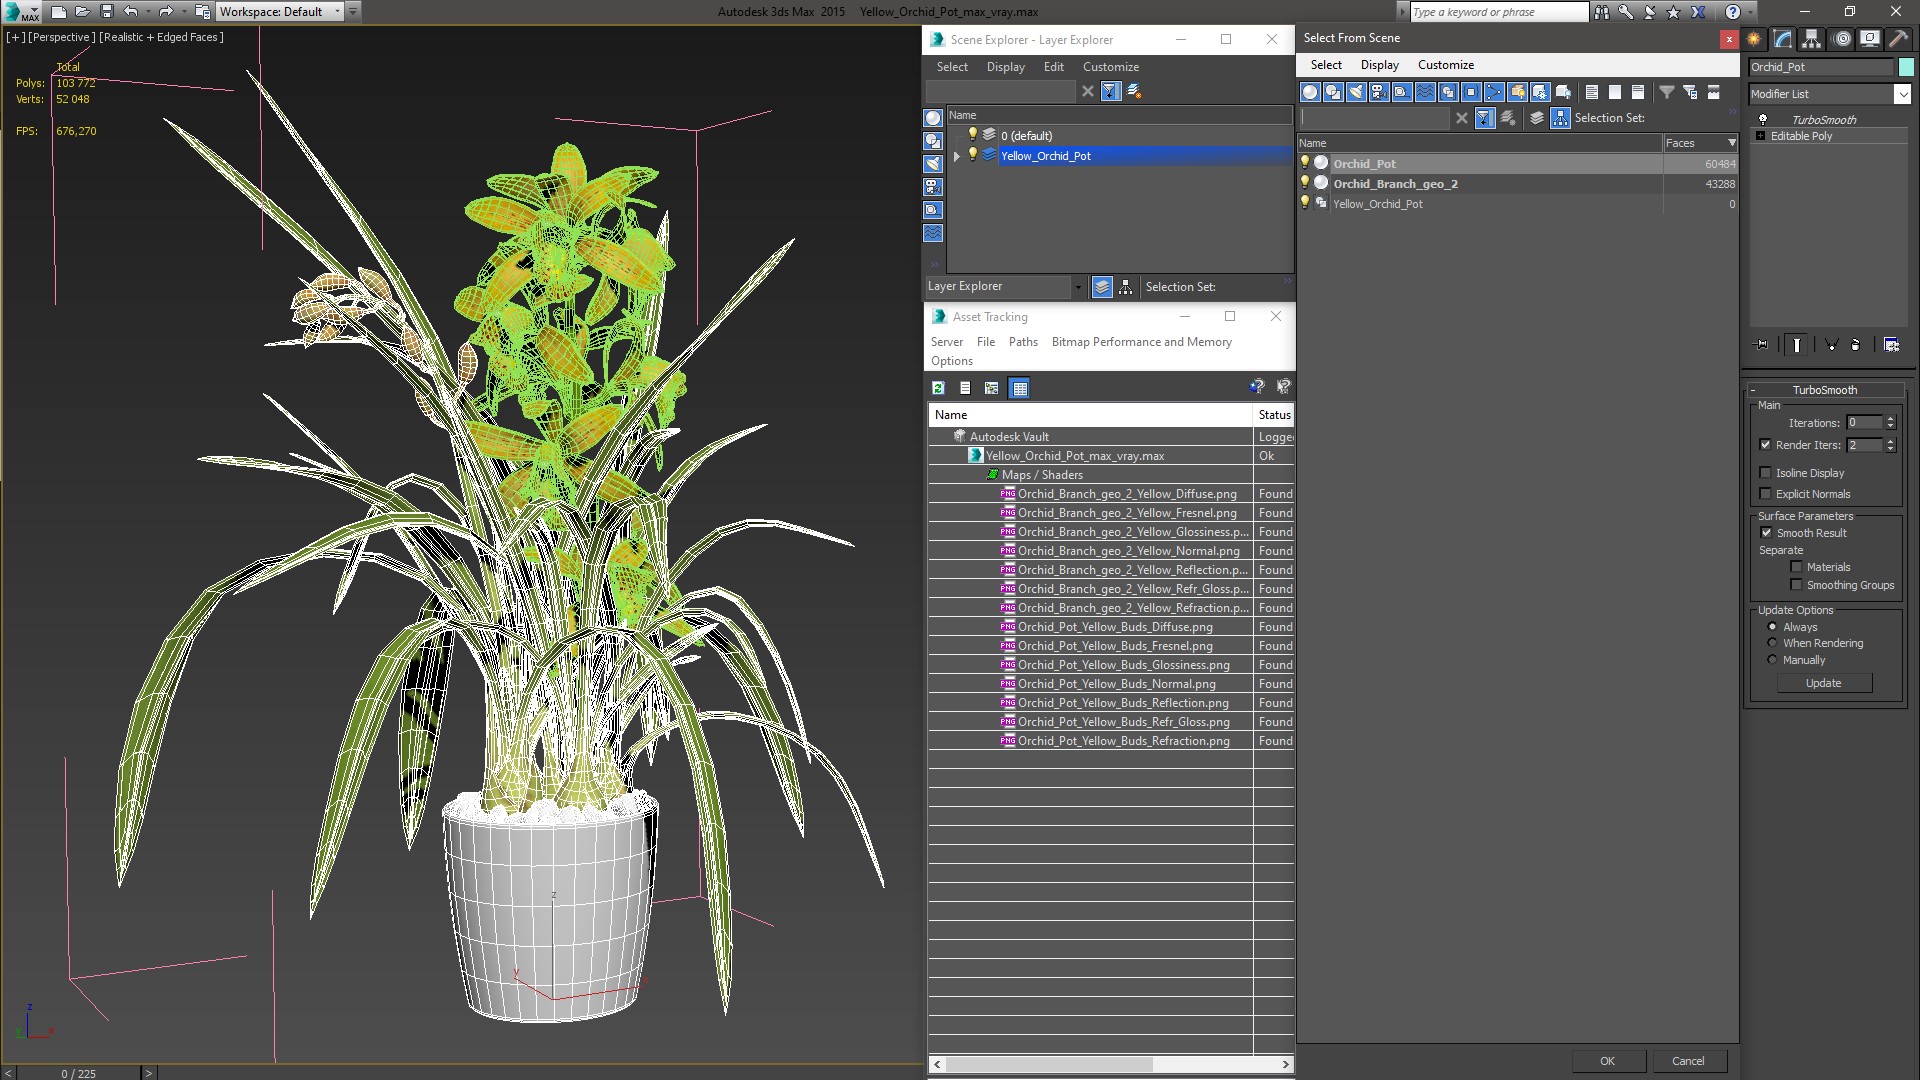Click the TurboSmooth Update button
Screen dimensions: 1920x1080
pyautogui.click(x=1823, y=683)
